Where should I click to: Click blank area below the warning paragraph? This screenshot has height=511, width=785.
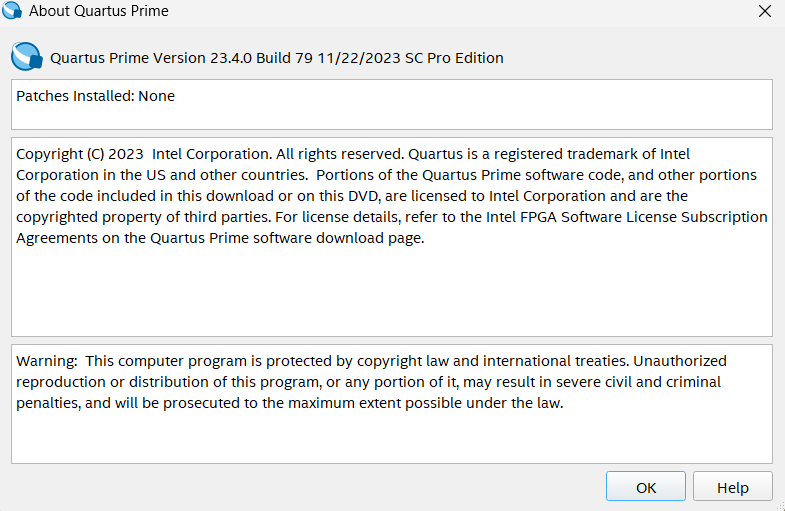pos(390,438)
